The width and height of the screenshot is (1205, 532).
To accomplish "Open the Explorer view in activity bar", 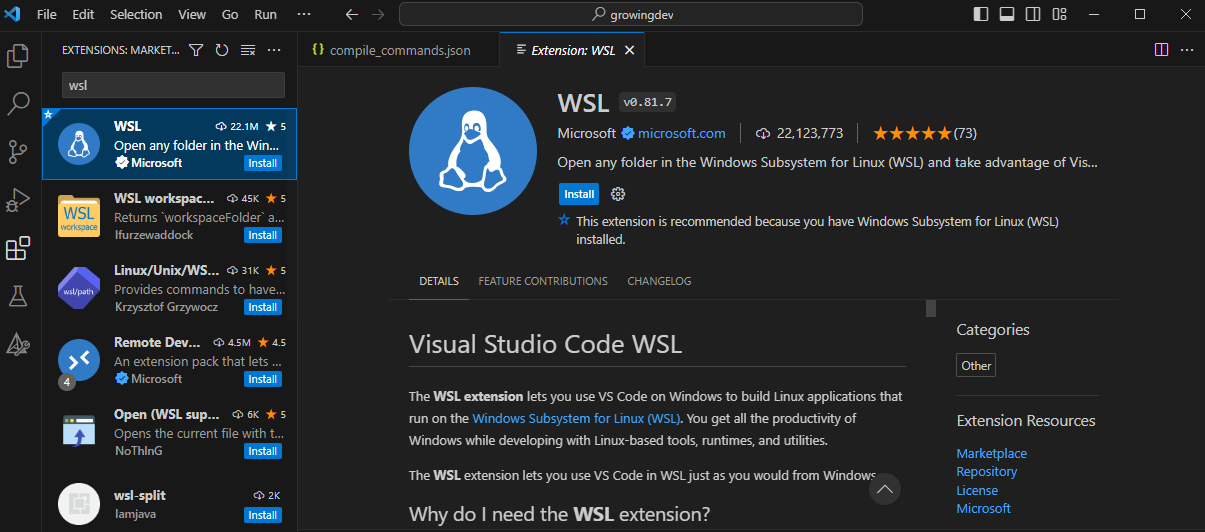I will tap(18, 55).
